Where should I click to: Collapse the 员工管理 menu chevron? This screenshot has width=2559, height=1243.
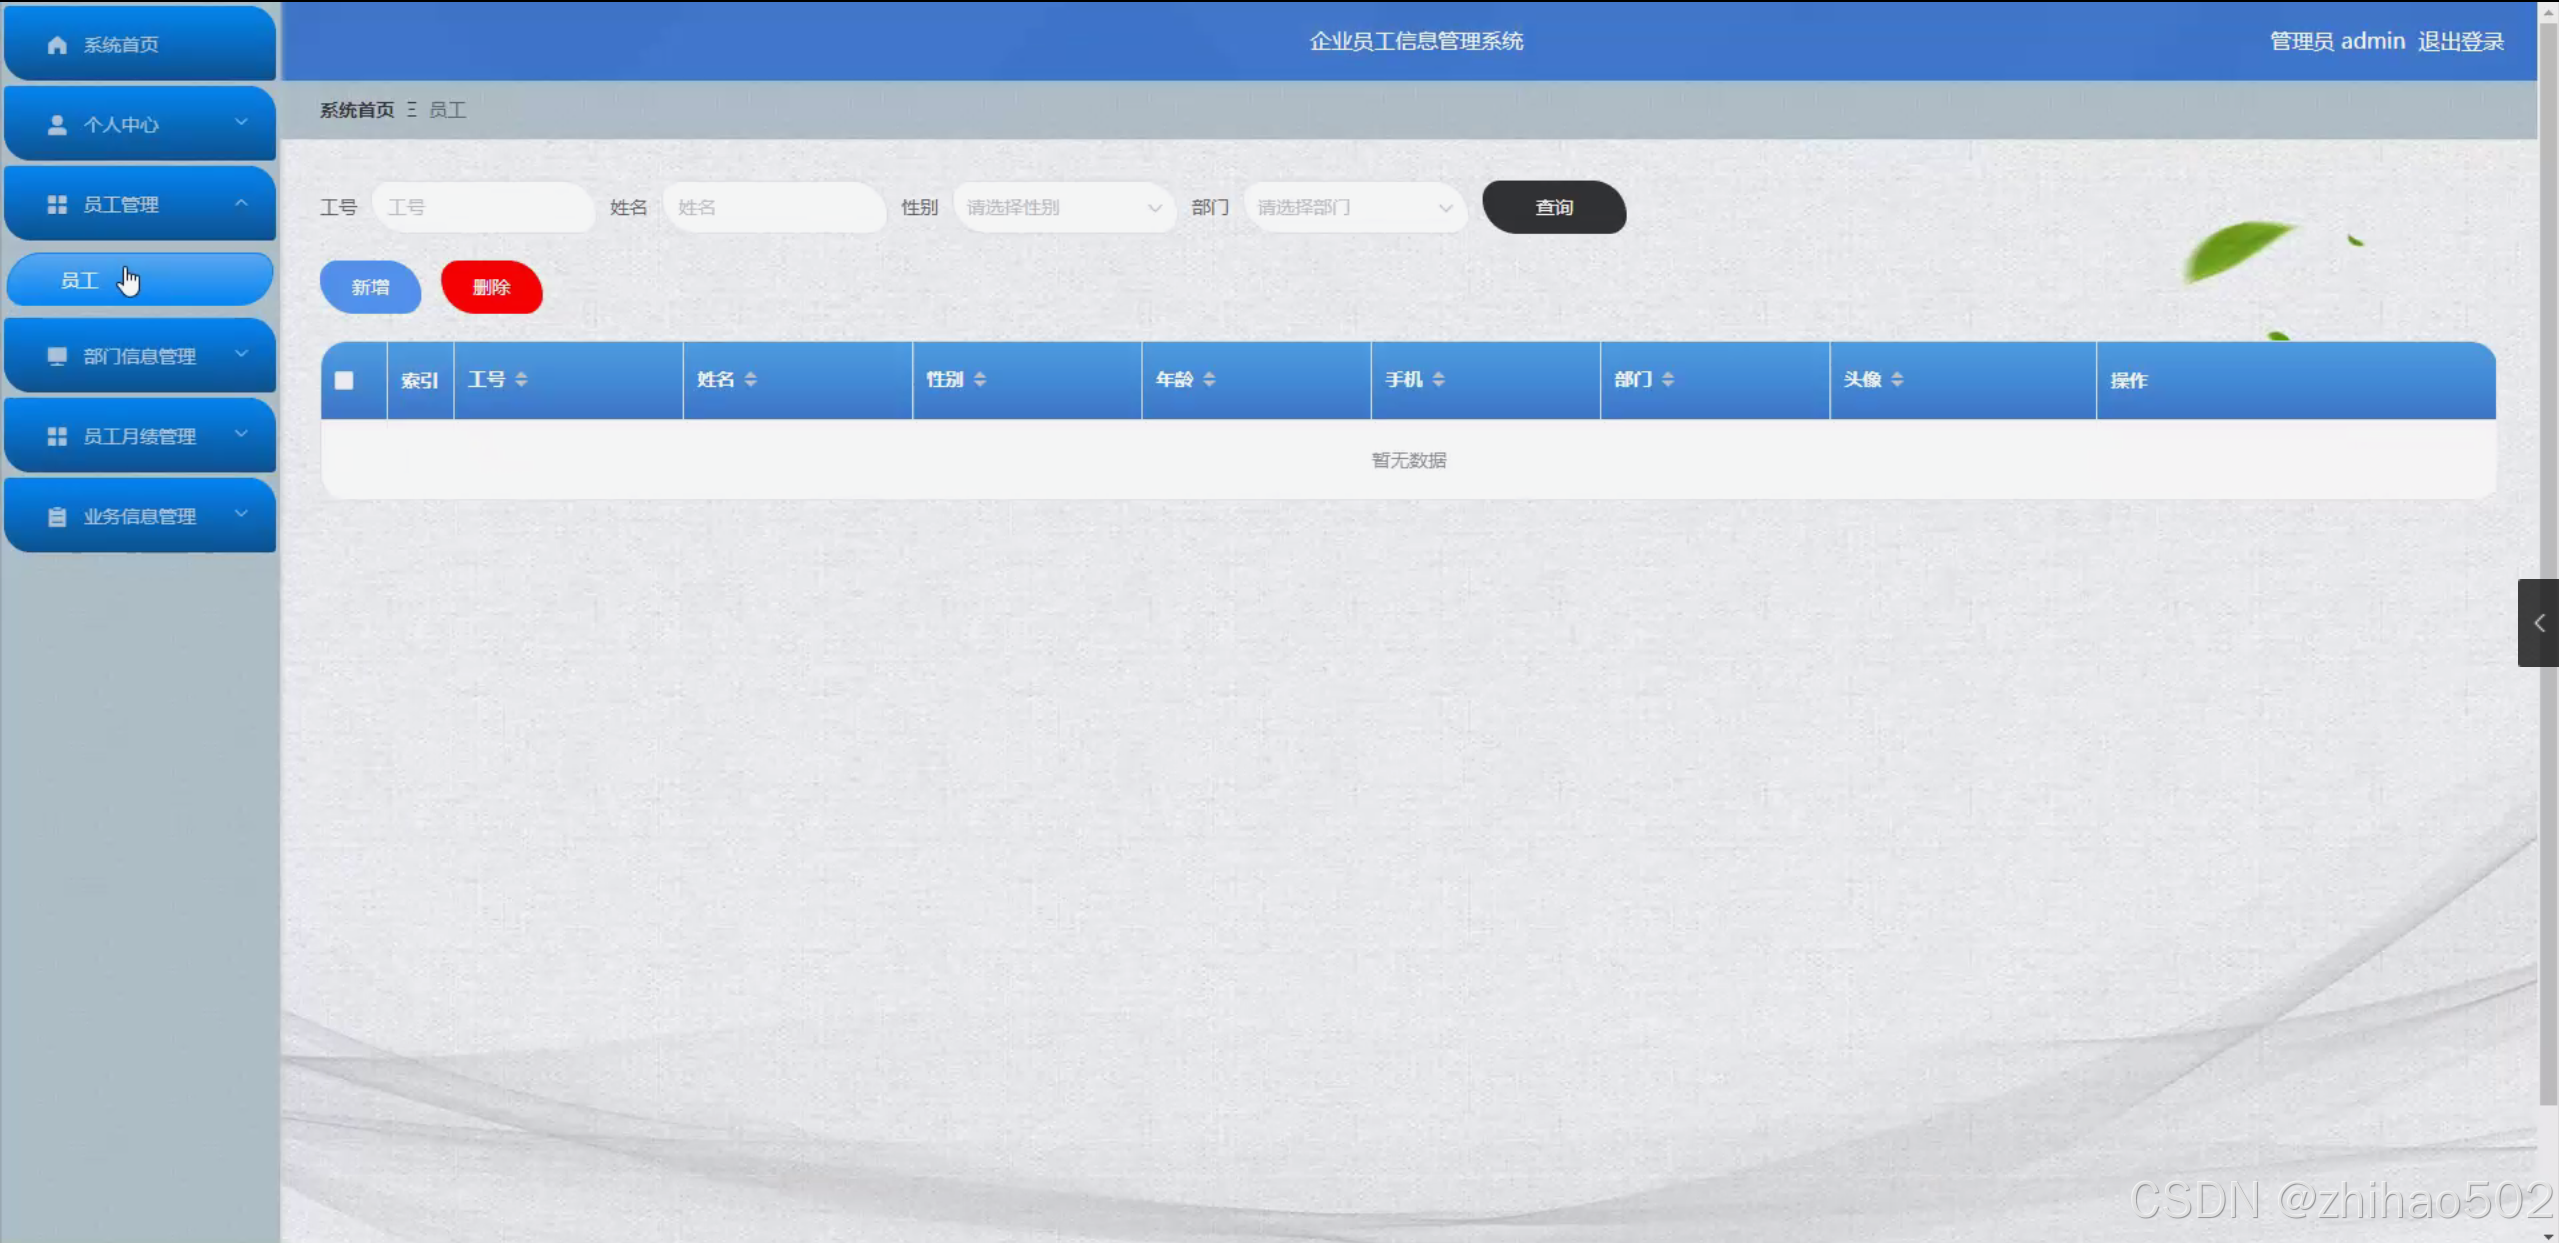coord(241,203)
